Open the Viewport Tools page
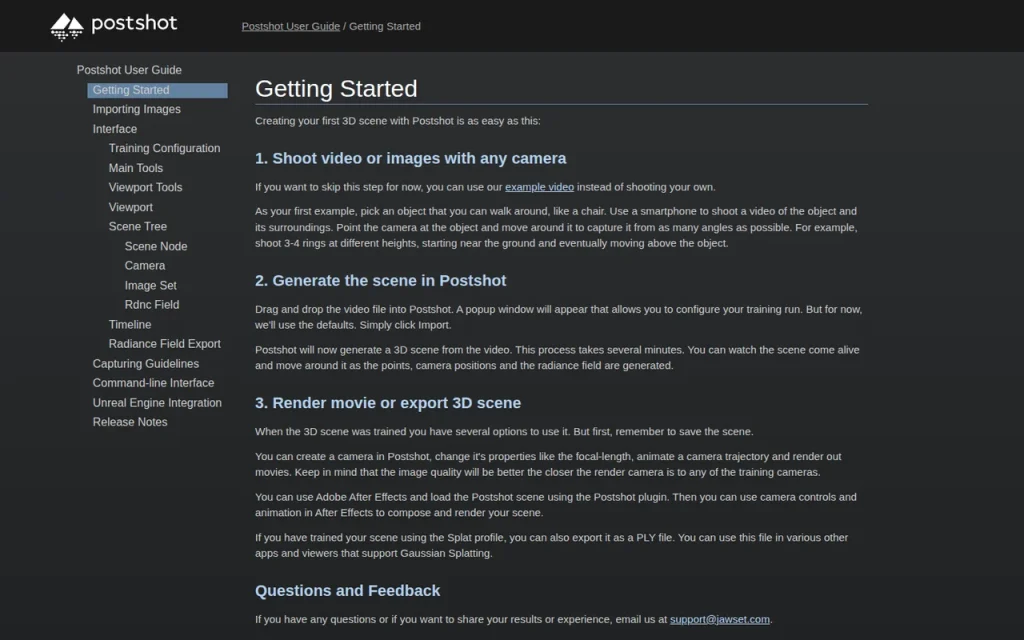 point(145,187)
